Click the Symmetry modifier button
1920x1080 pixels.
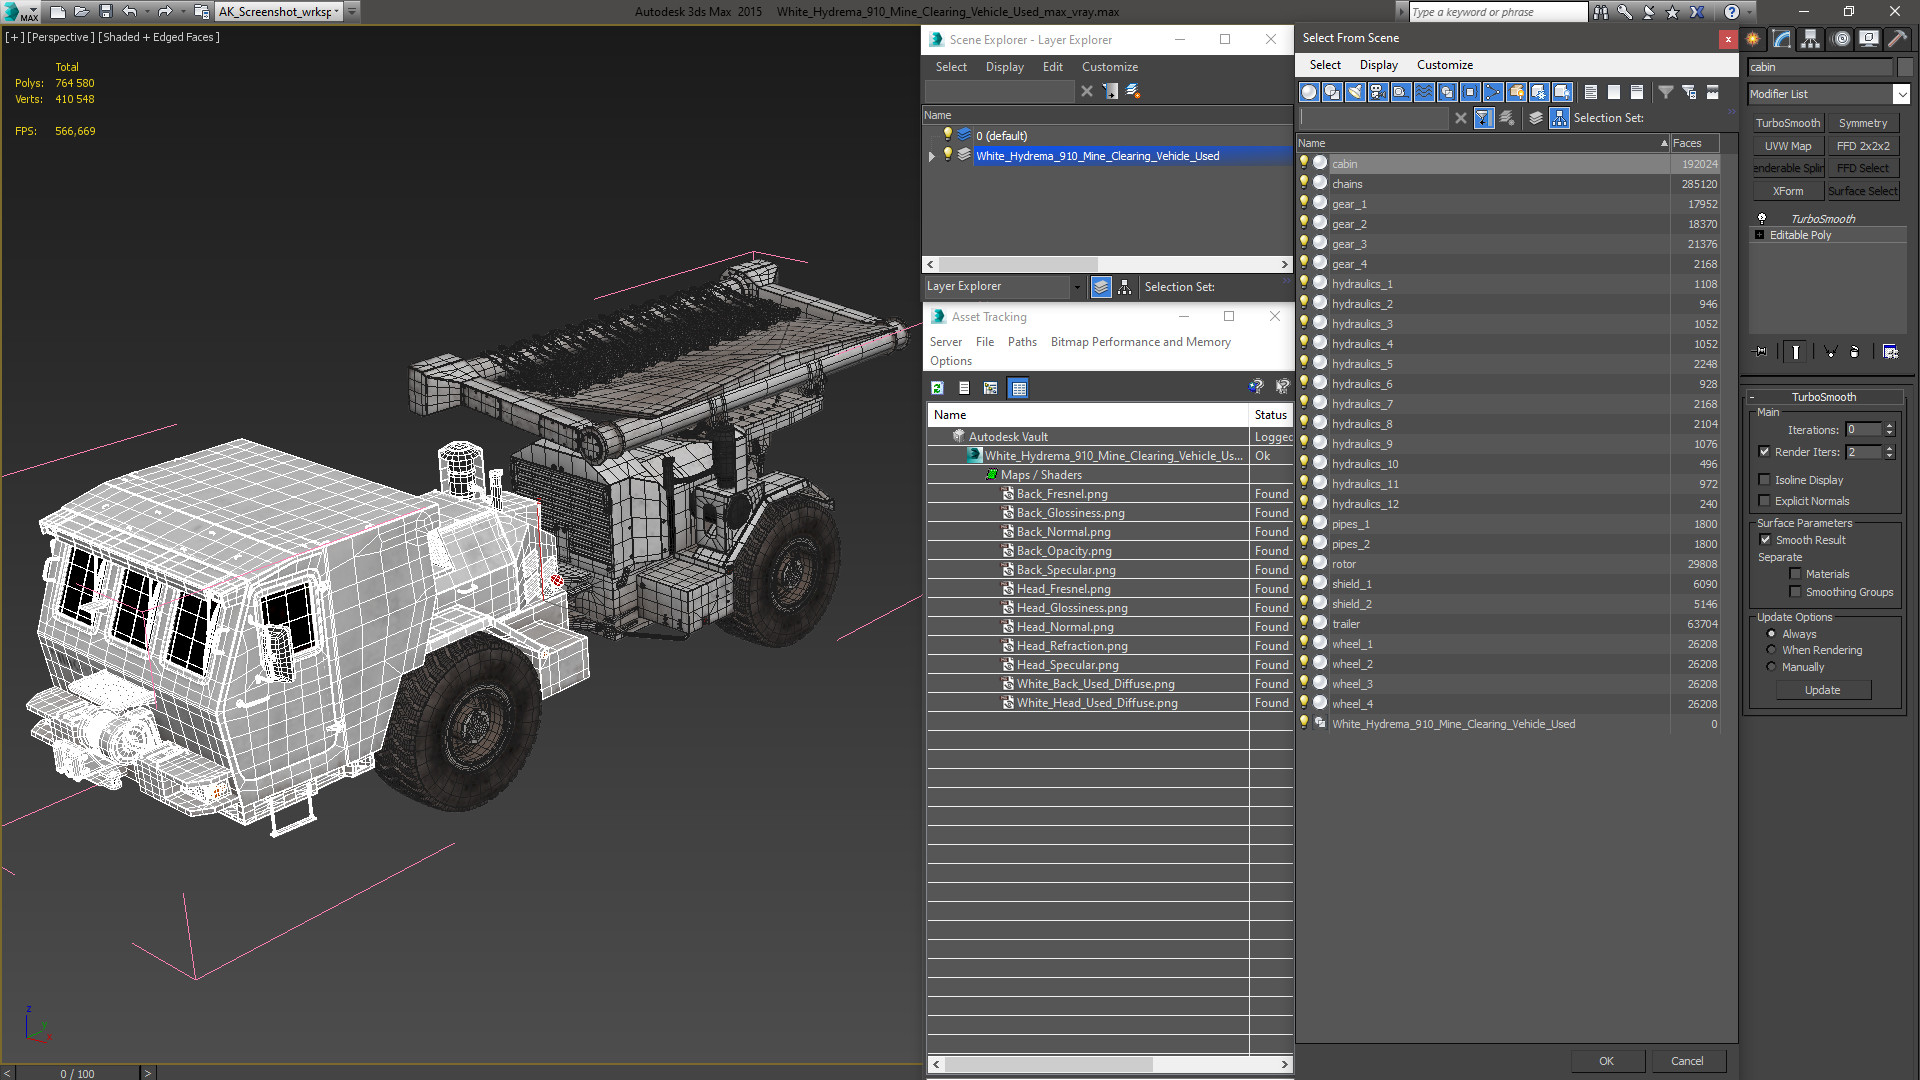tap(1863, 123)
